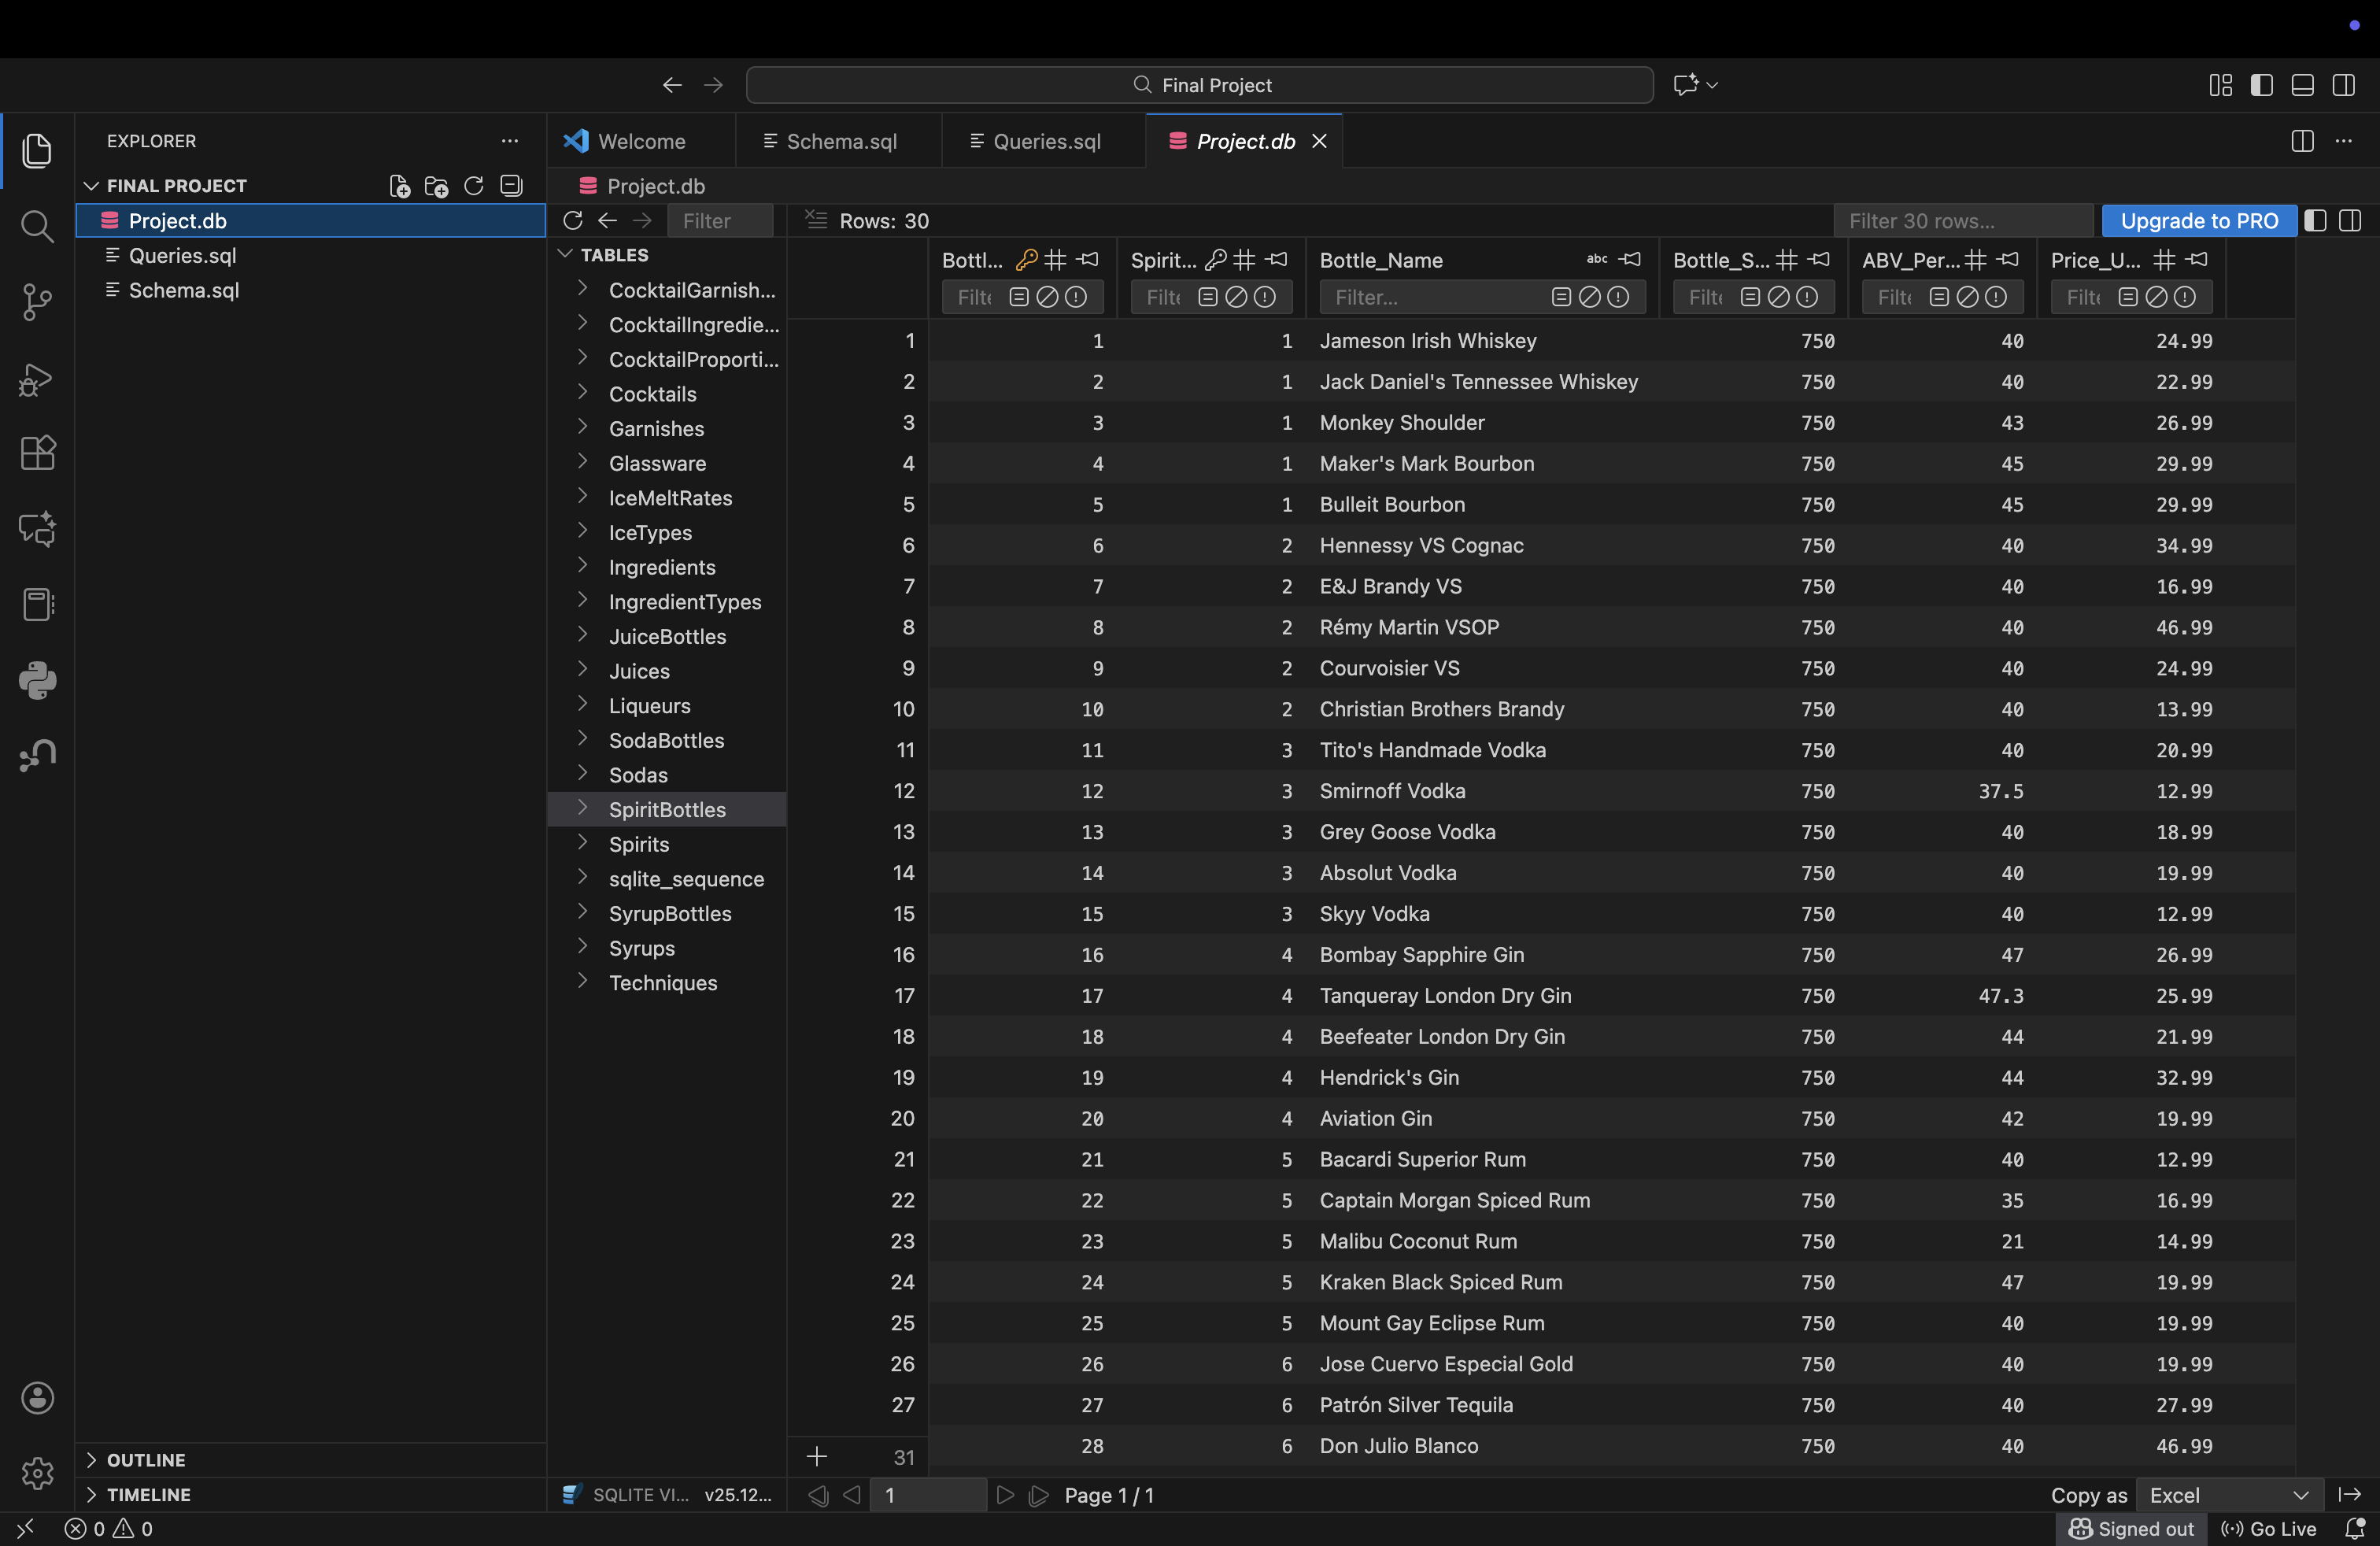Image resolution: width=2380 pixels, height=1546 pixels.
Task: Click the errors and warnings status indicator
Action: coord(109,1529)
